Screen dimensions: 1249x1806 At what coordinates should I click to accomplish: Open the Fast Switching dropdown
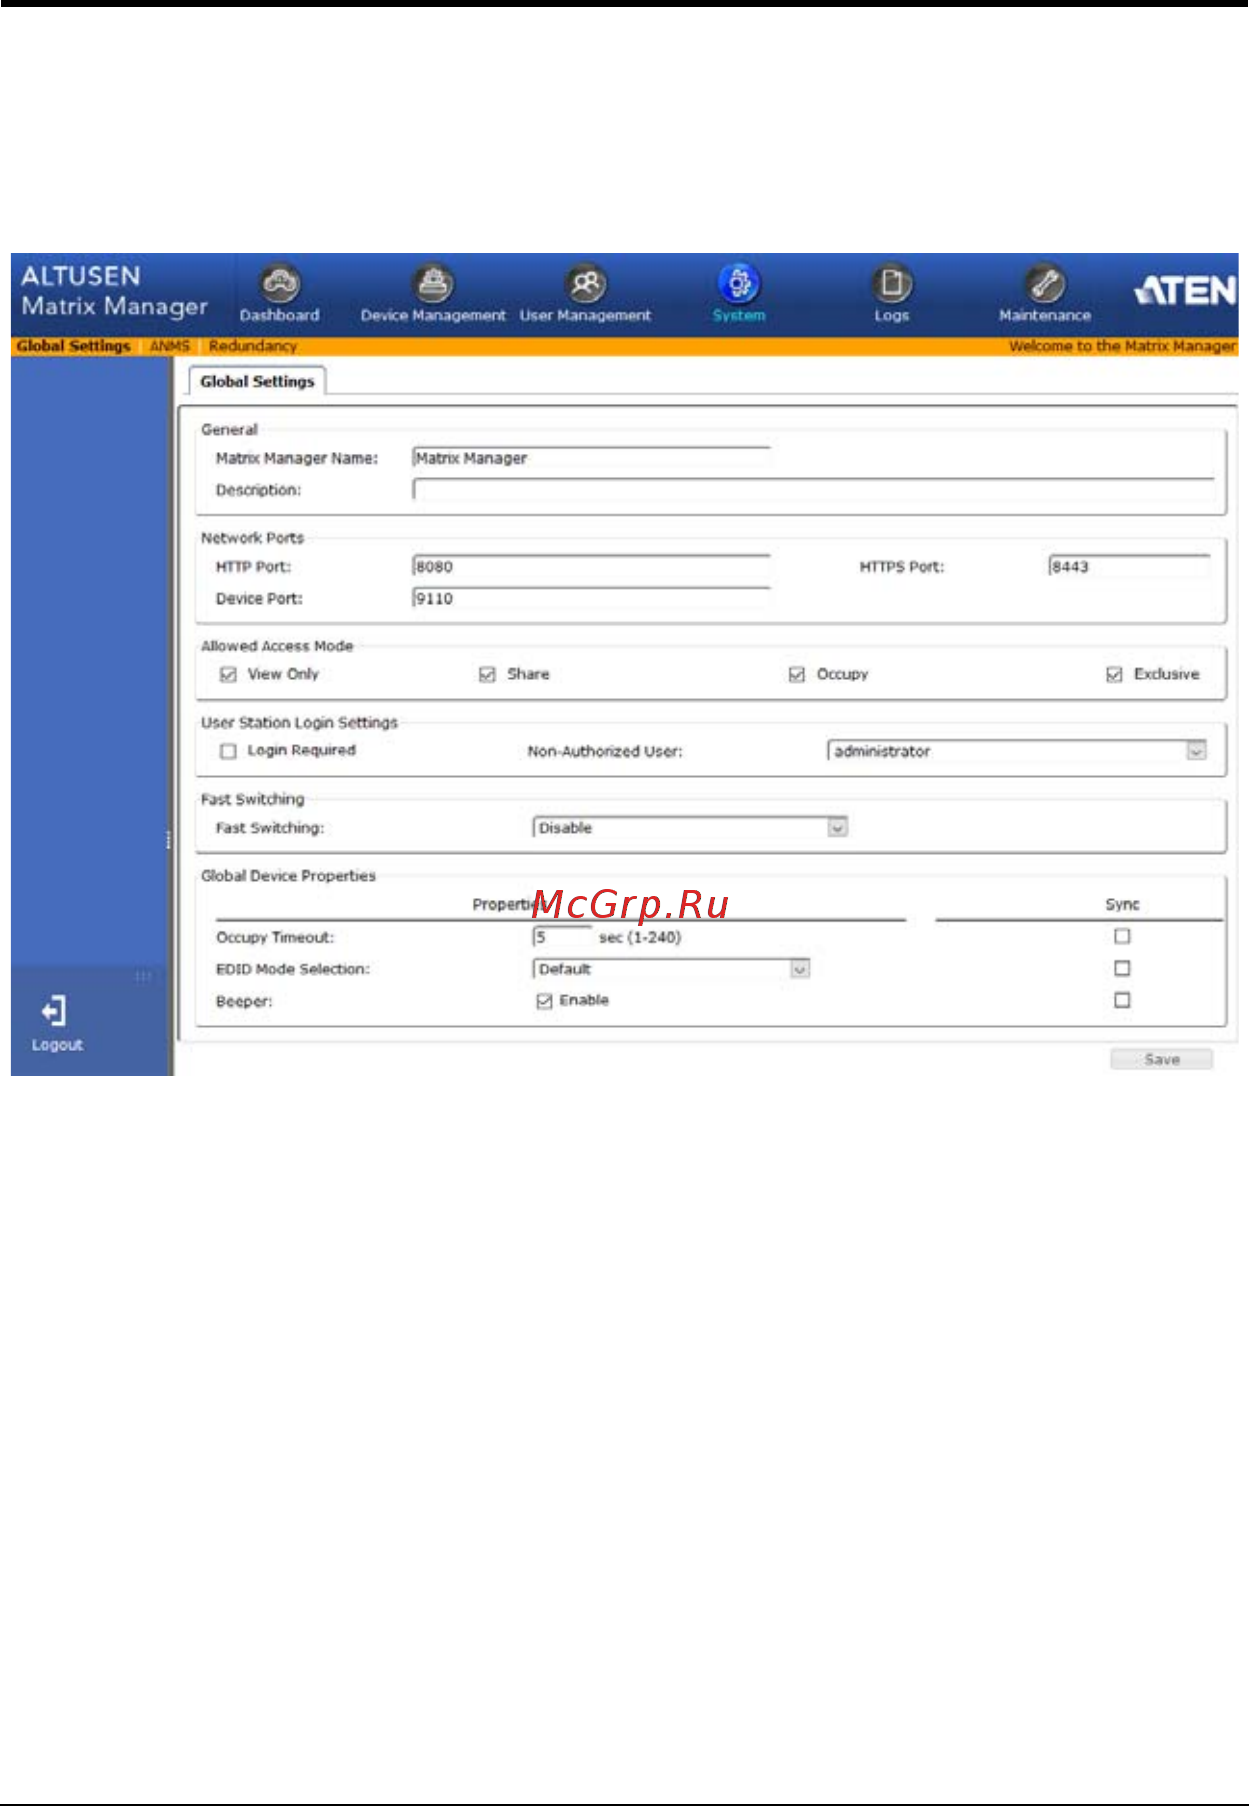pos(690,828)
